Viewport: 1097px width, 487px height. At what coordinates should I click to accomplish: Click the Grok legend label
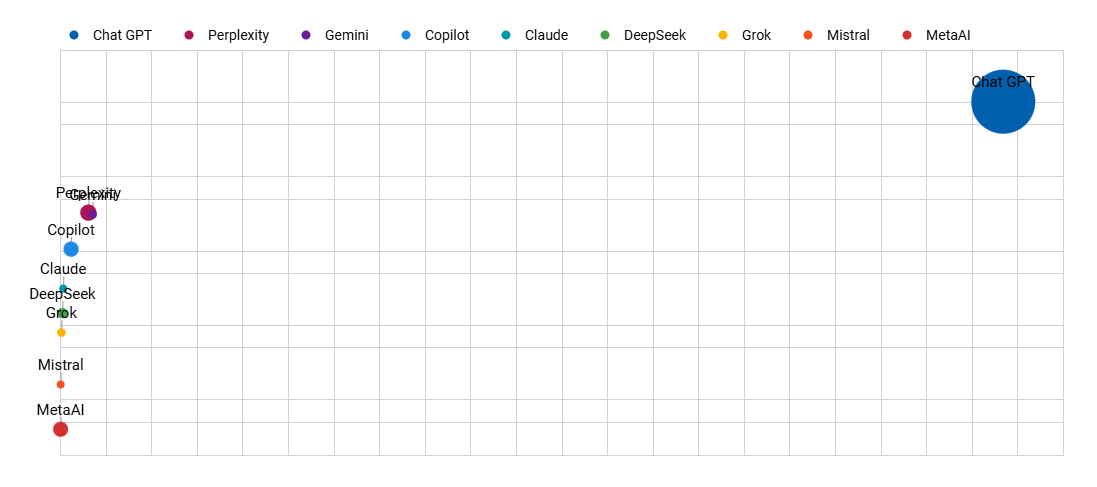coord(756,36)
